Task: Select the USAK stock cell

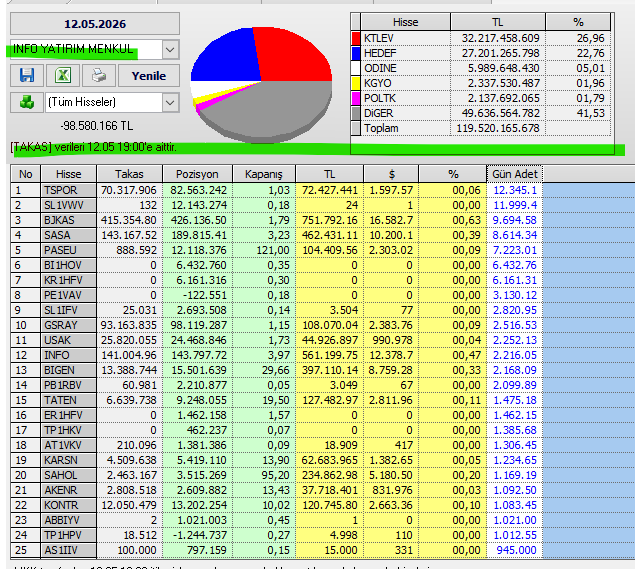Action: coord(68,340)
